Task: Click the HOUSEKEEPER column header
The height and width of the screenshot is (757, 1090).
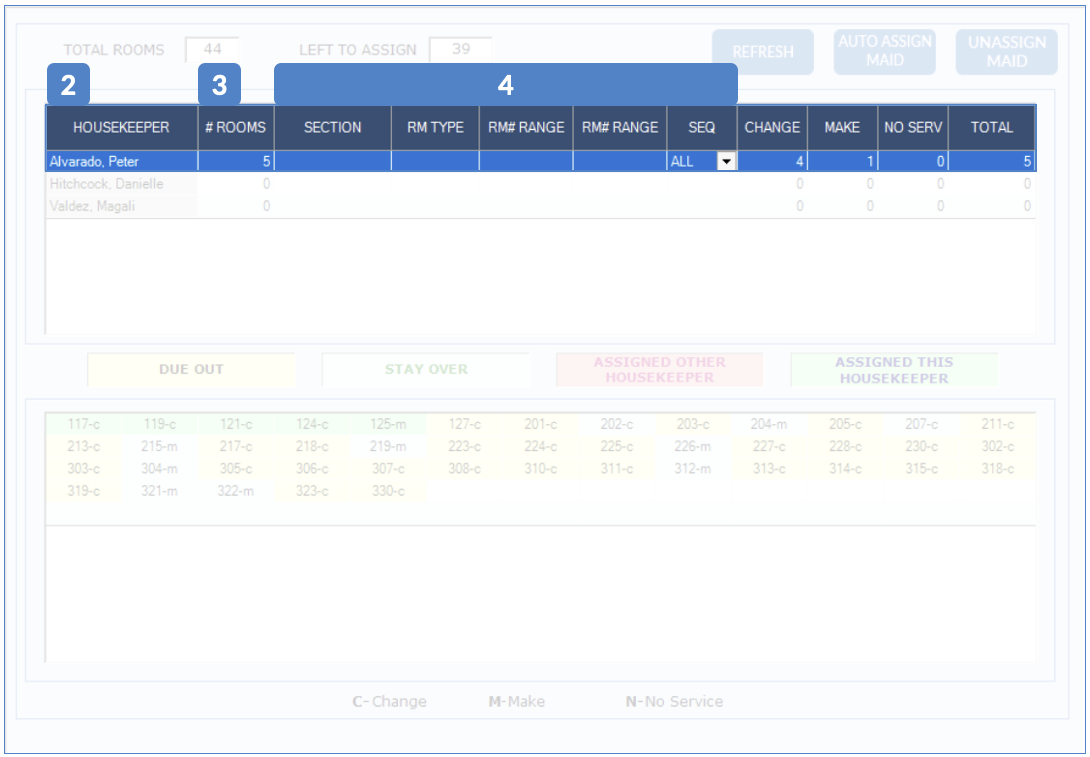Action: coord(121,127)
